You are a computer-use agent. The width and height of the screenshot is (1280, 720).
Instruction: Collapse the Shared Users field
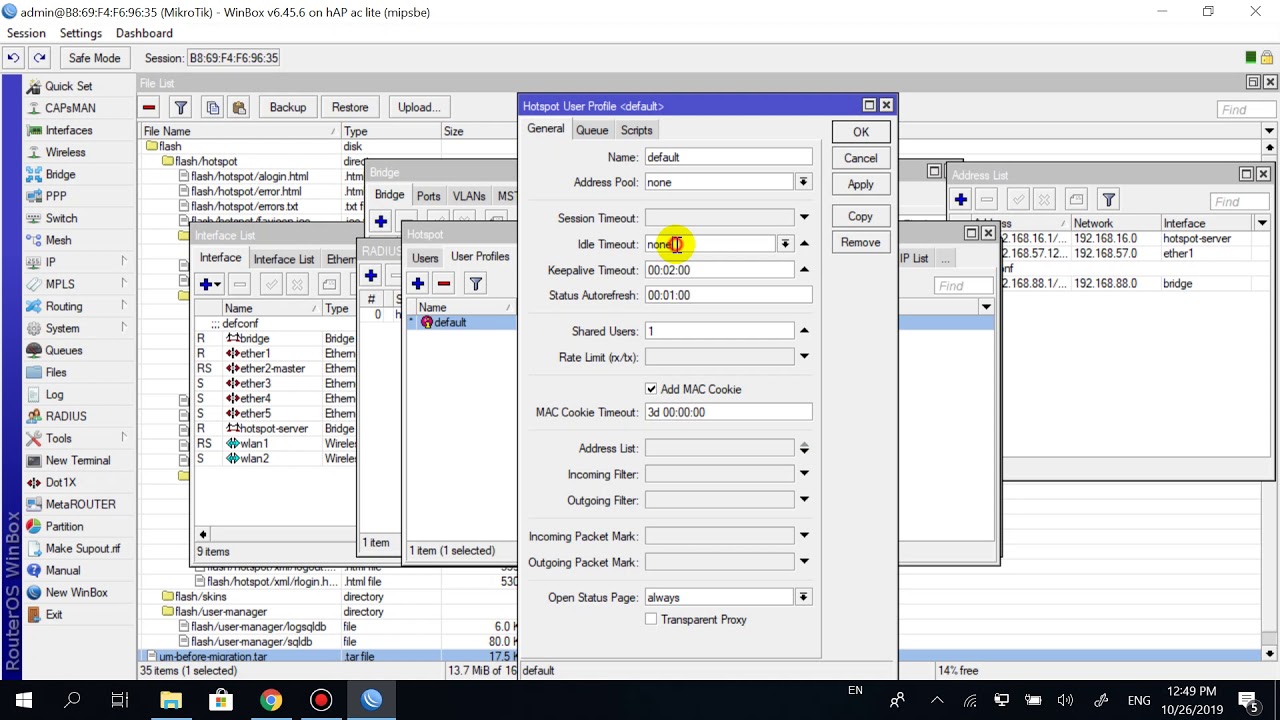click(804, 330)
